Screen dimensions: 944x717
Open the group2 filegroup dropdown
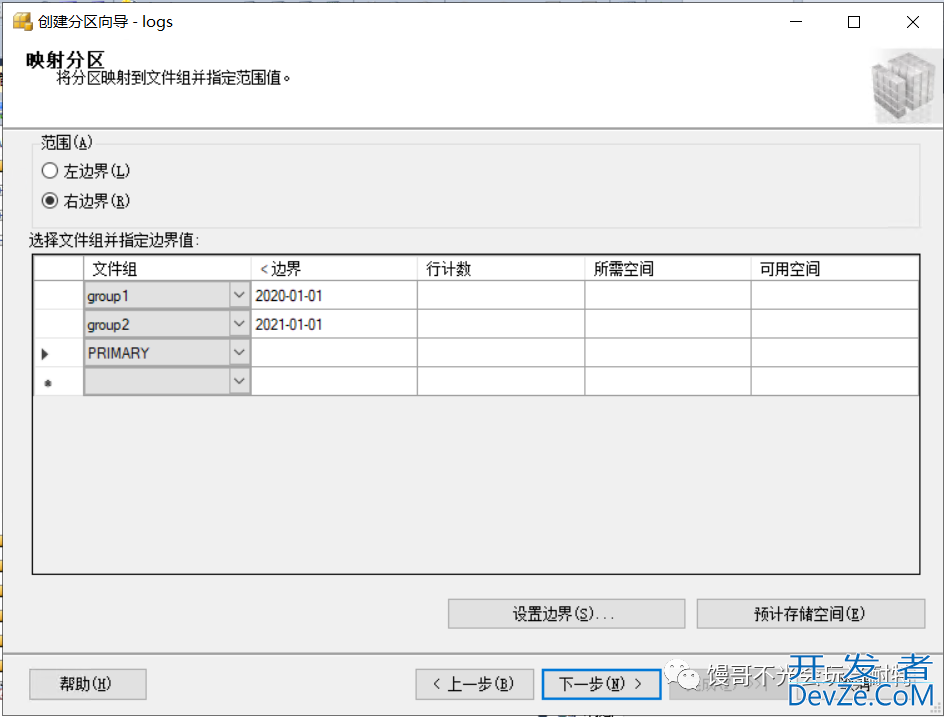pyautogui.click(x=239, y=324)
